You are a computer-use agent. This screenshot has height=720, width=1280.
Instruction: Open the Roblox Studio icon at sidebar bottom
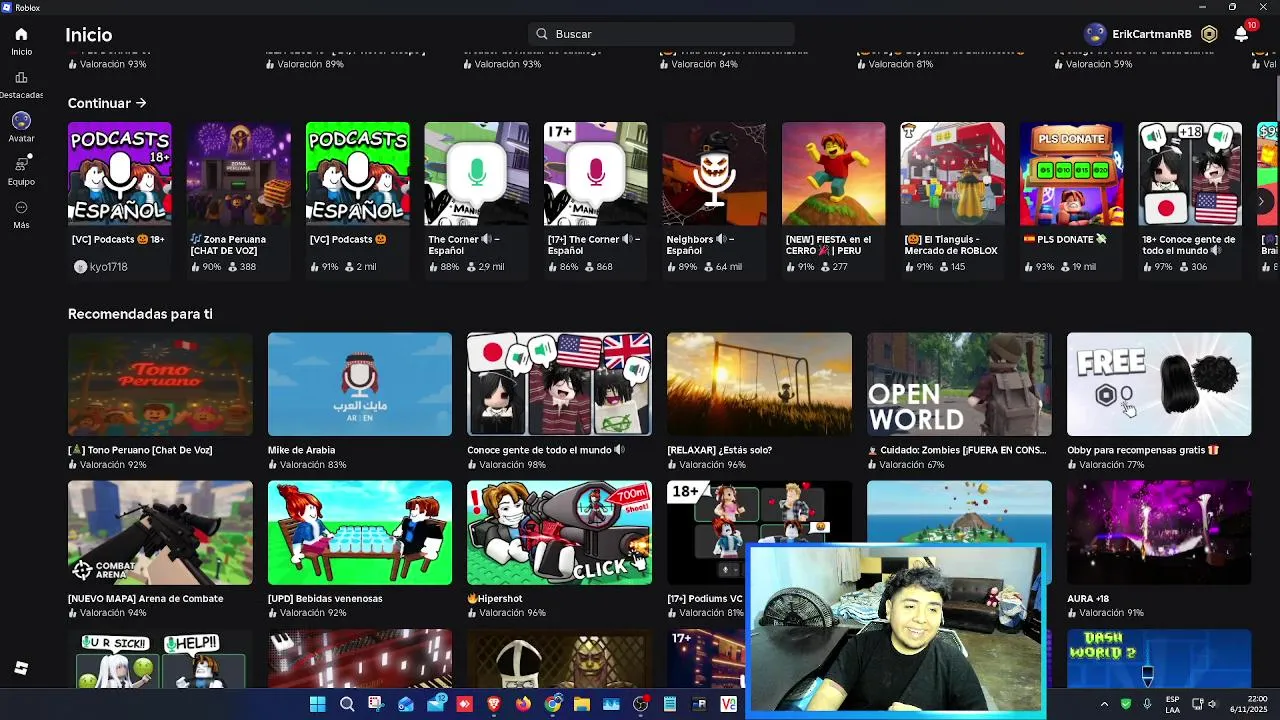[x=21, y=668]
